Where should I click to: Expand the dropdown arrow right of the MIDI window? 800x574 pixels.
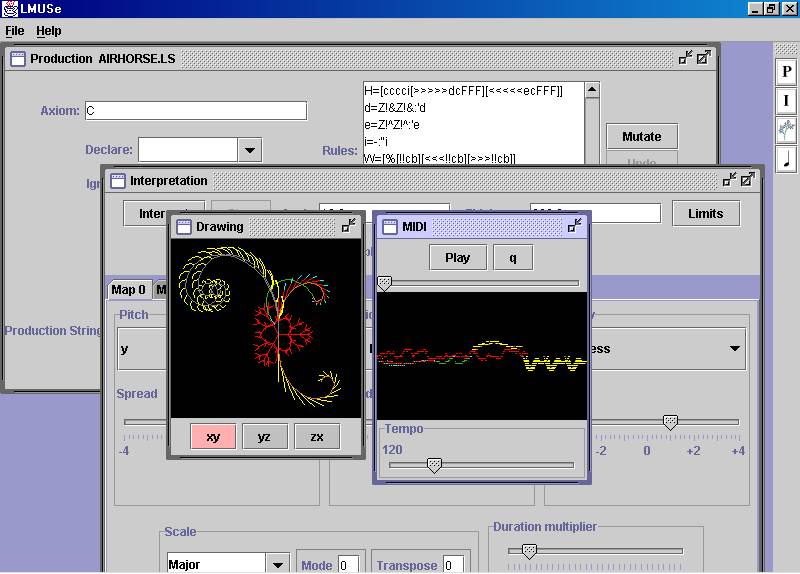[x=735, y=349]
